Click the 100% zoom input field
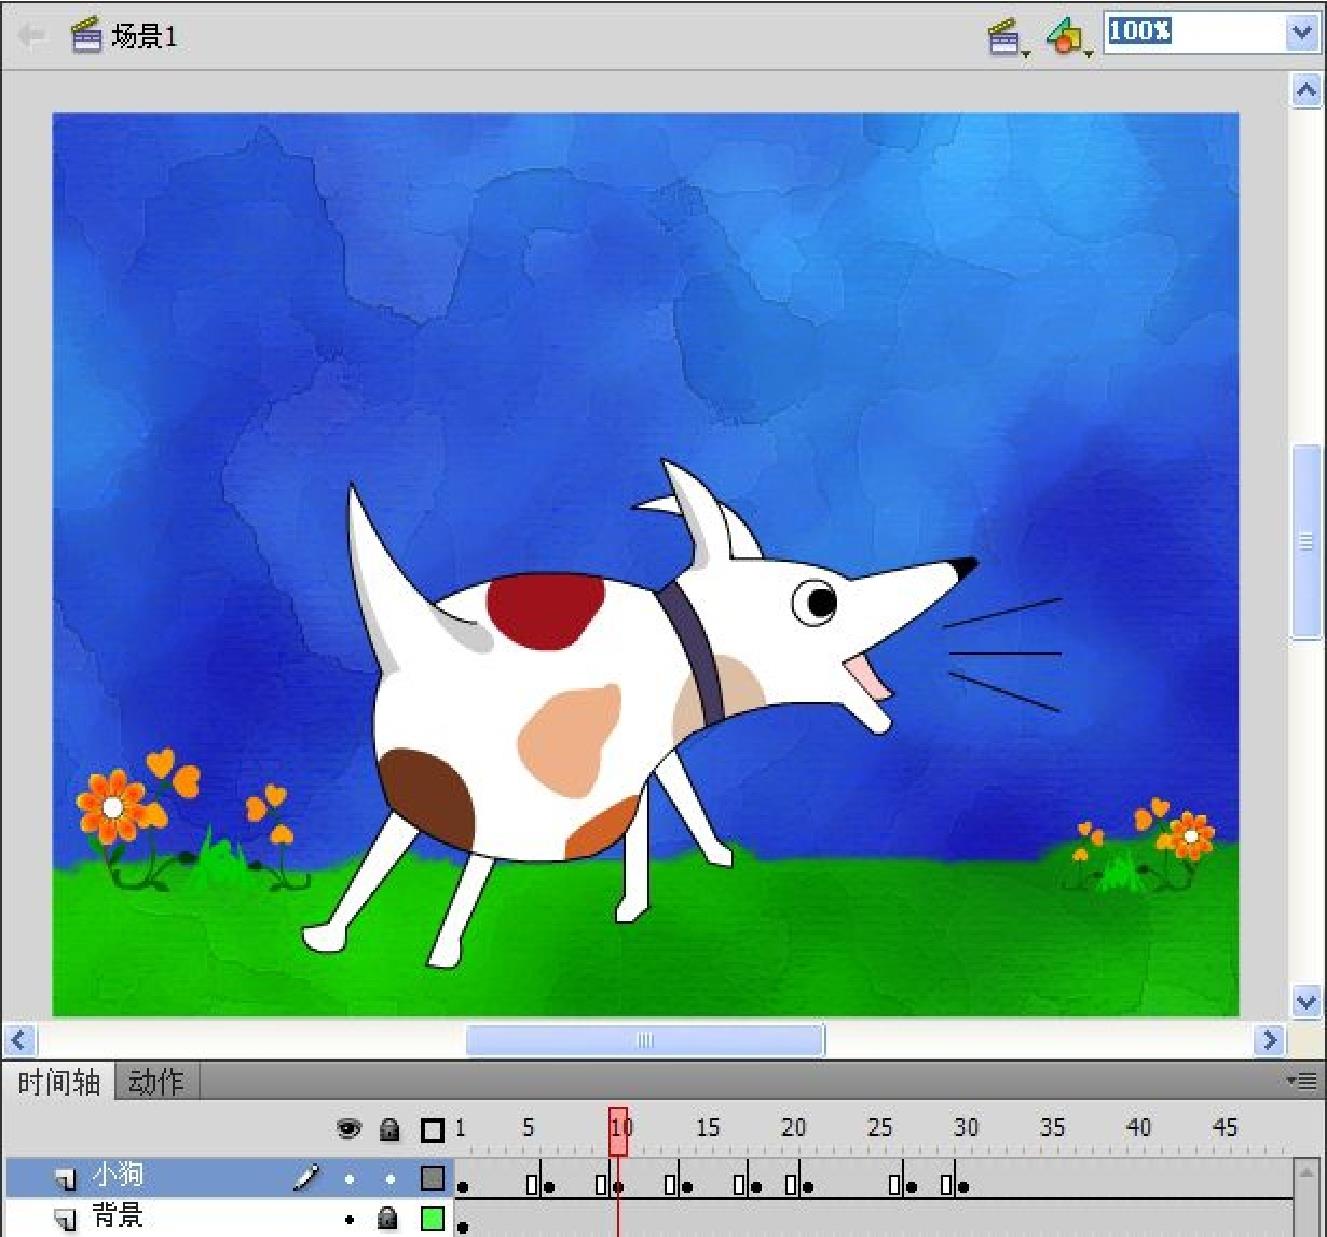Image resolution: width=1327 pixels, height=1237 pixels. [x=1193, y=32]
